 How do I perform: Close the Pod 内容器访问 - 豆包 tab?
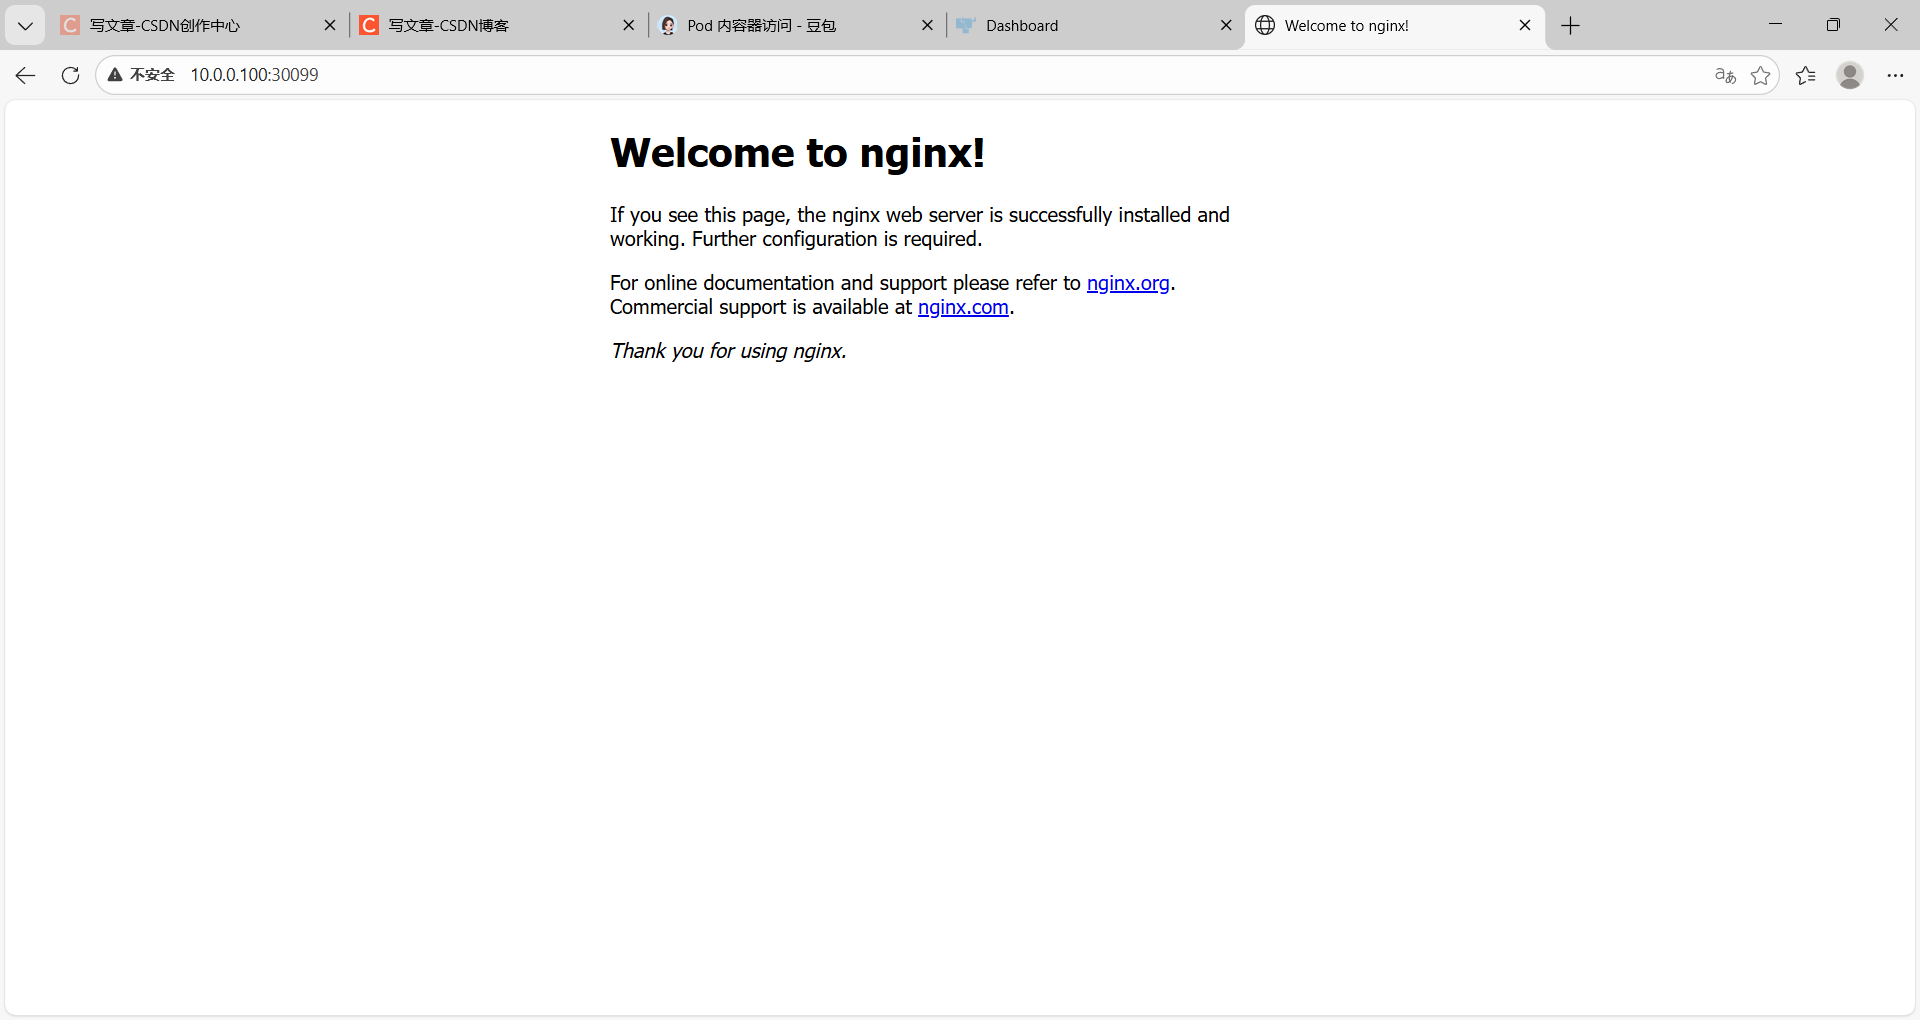928,26
